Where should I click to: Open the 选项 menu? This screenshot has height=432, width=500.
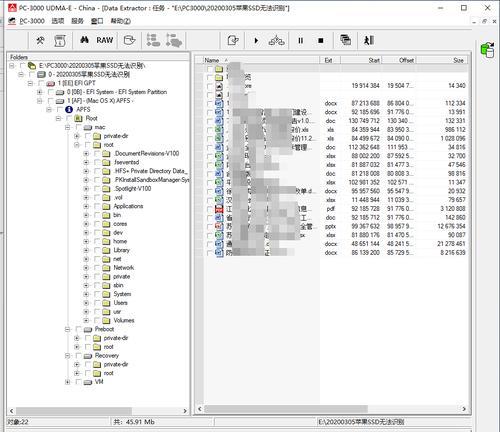tap(57, 21)
